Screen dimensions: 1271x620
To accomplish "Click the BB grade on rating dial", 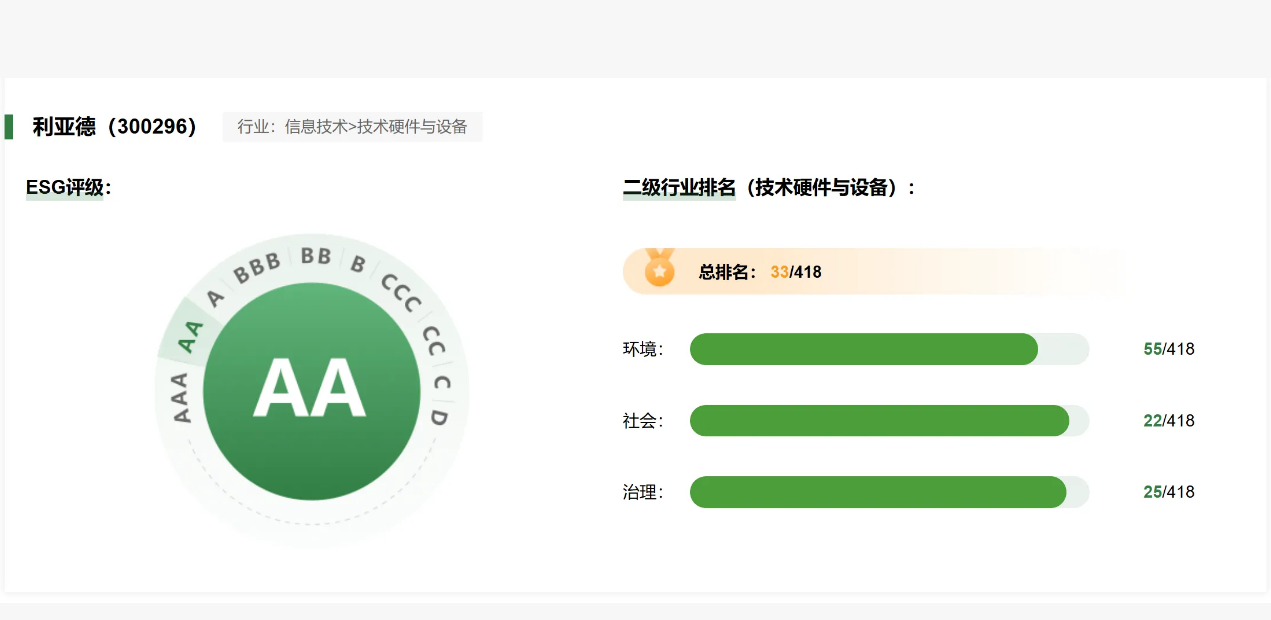I will tap(316, 256).
